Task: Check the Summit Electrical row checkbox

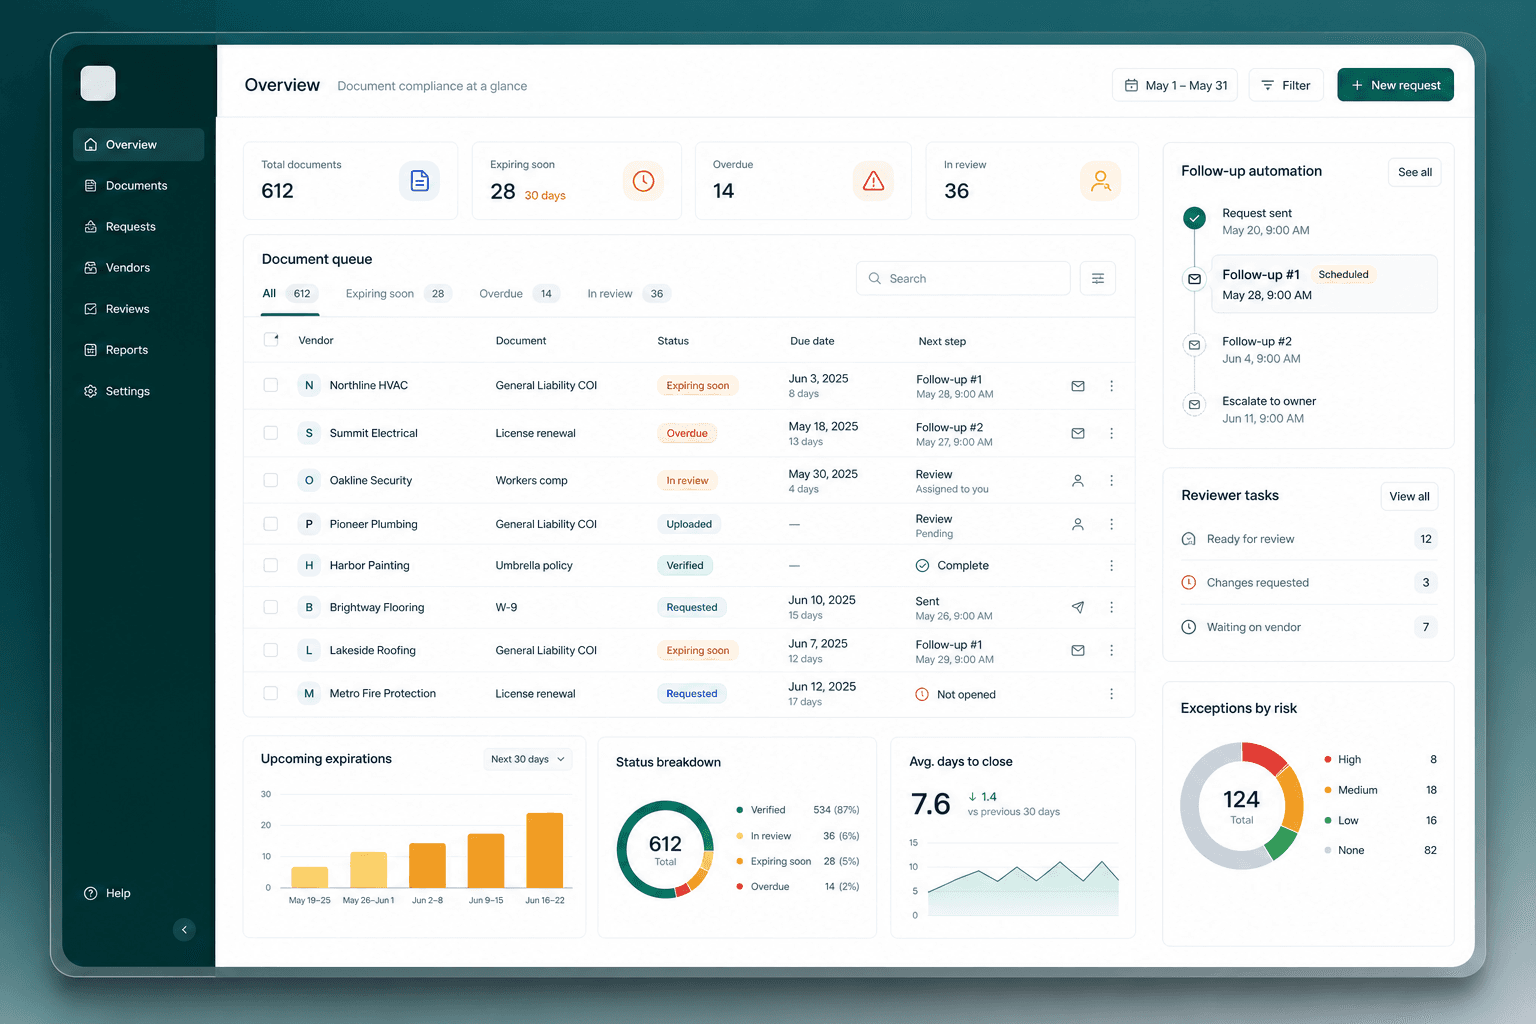Action: (271, 433)
